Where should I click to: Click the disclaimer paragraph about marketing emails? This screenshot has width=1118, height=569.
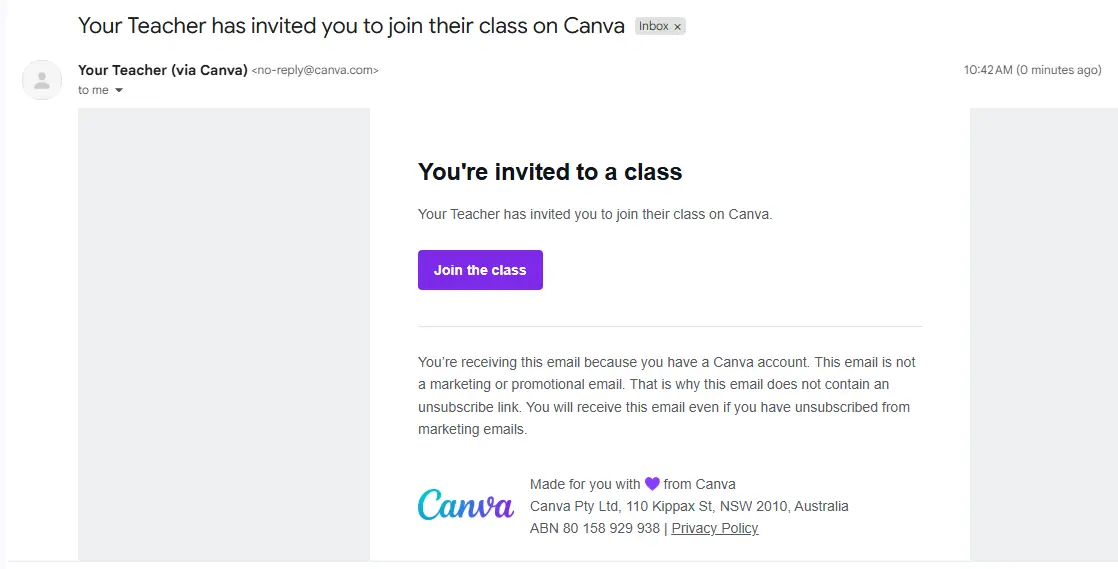point(667,396)
